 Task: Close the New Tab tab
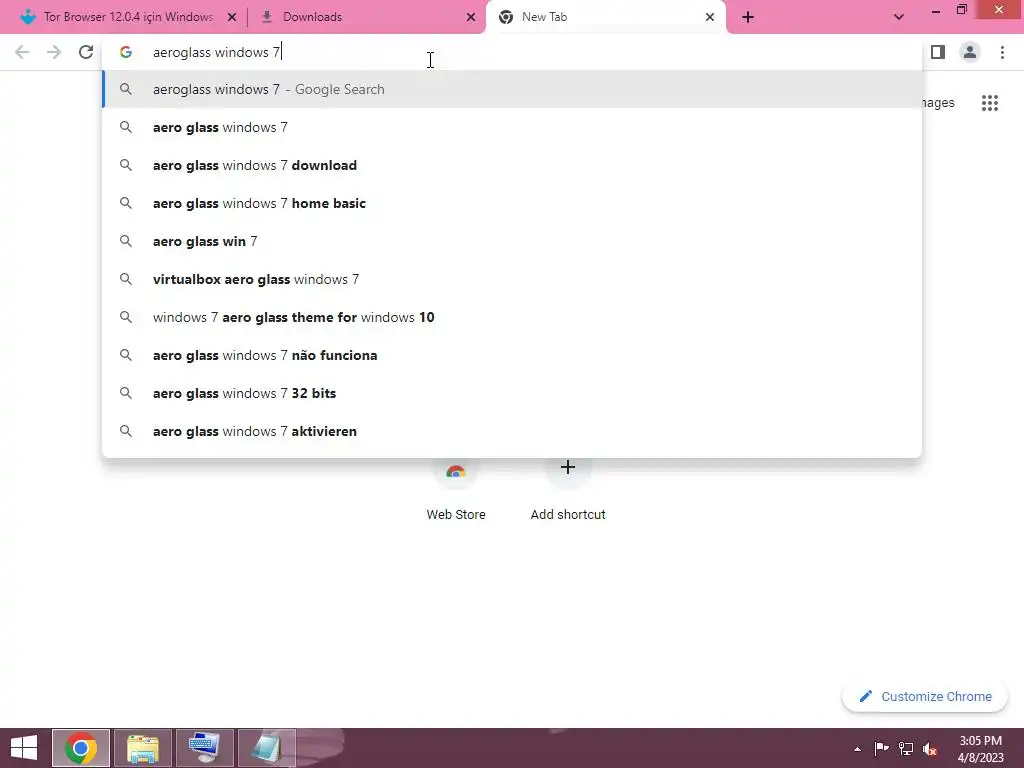[x=710, y=17]
